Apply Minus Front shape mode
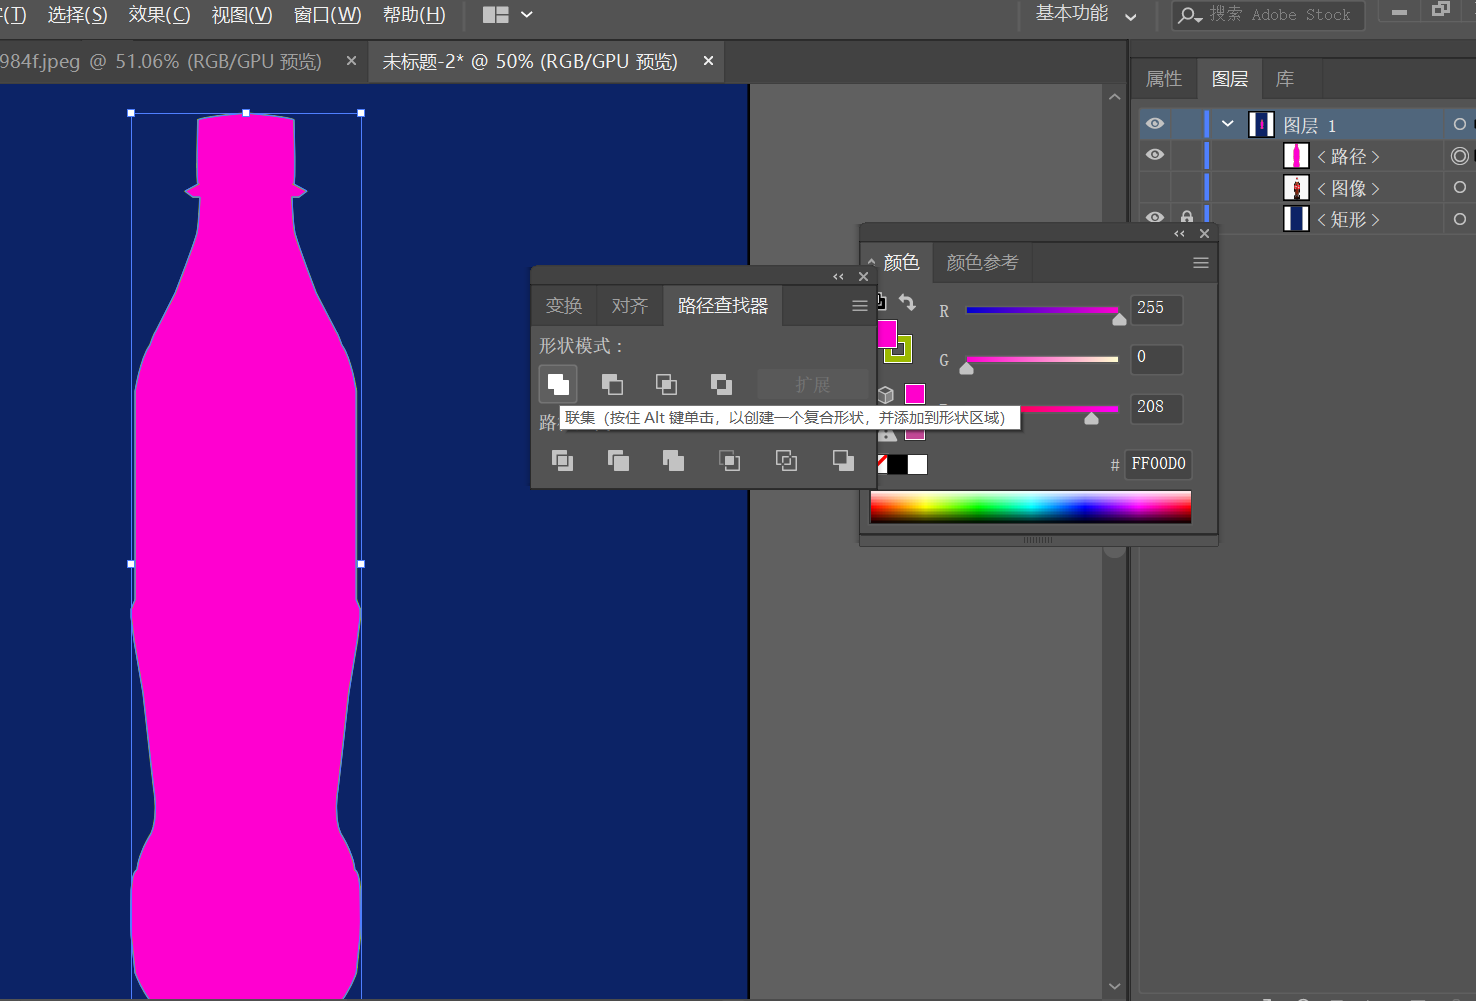The width and height of the screenshot is (1476, 1001). [x=612, y=384]
